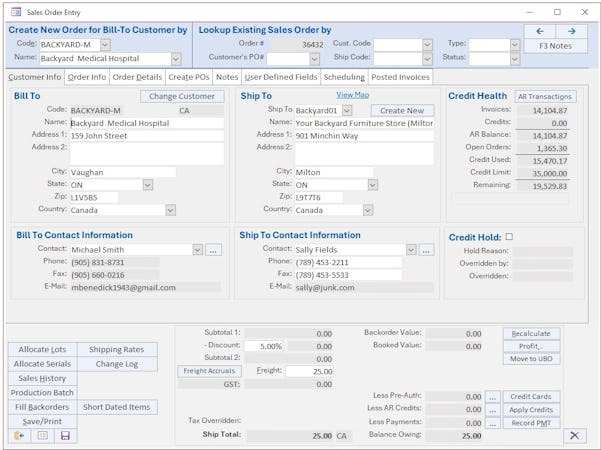Open the Cust. Code lookup dropdown
The height and width of the screenshot is (450, 601).
click(427, 45)
